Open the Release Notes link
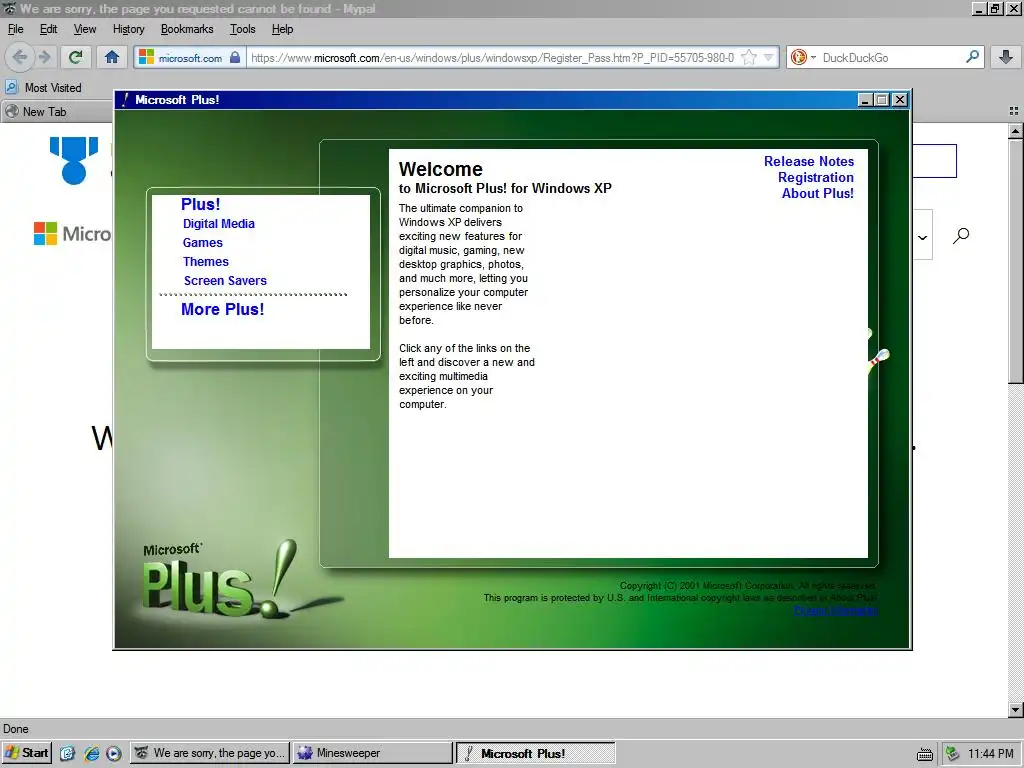 pos(808,161)
